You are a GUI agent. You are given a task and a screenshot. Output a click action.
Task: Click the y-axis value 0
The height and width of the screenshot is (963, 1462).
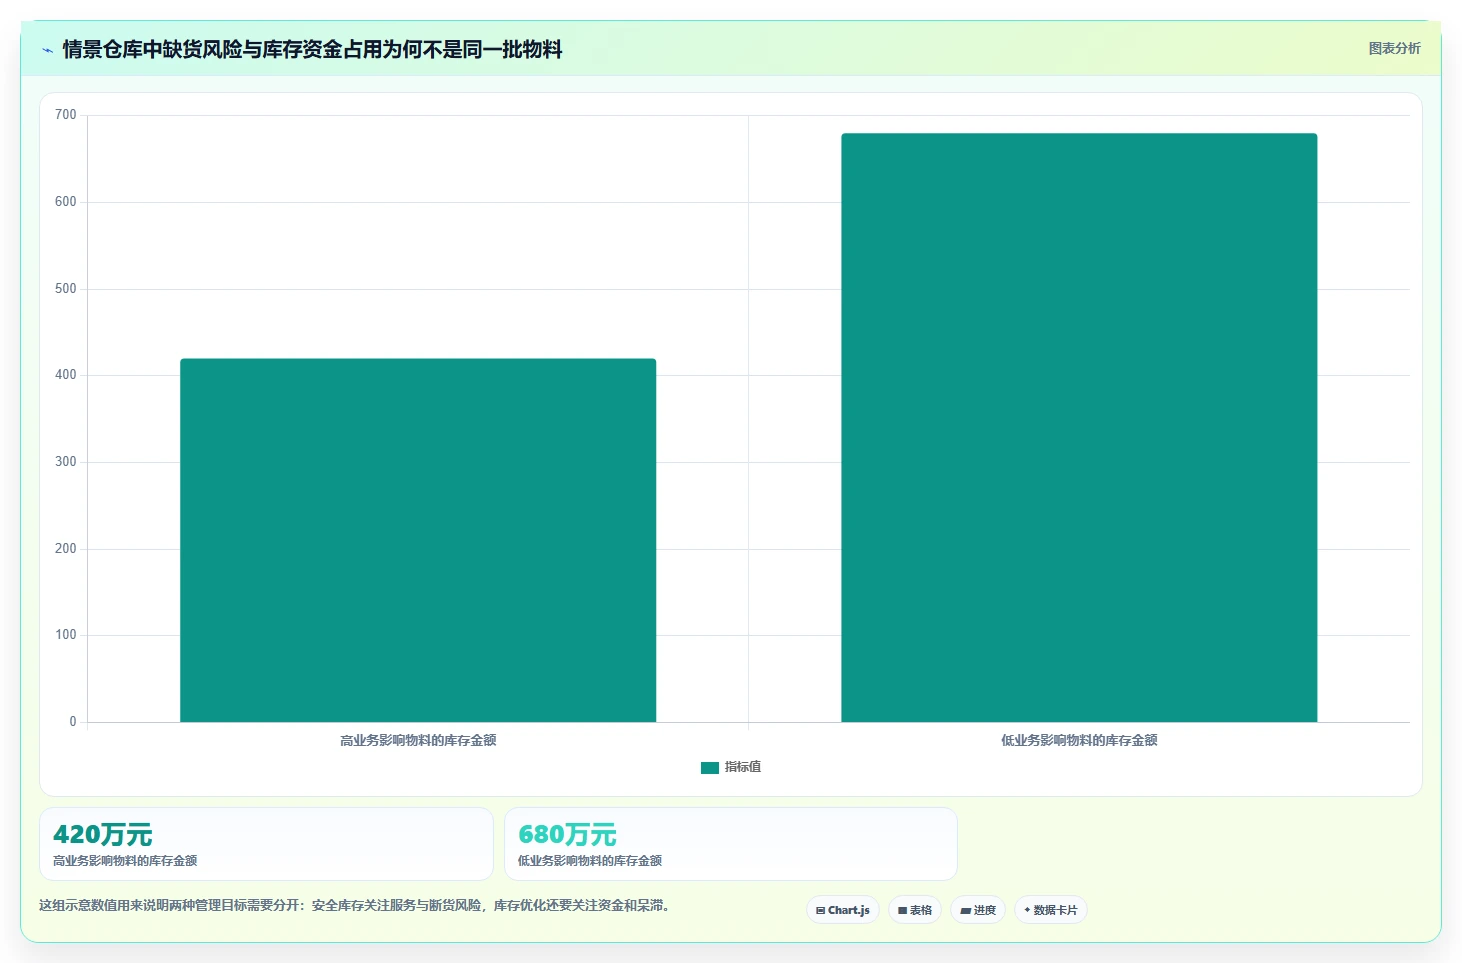click(x=72, y=722)
